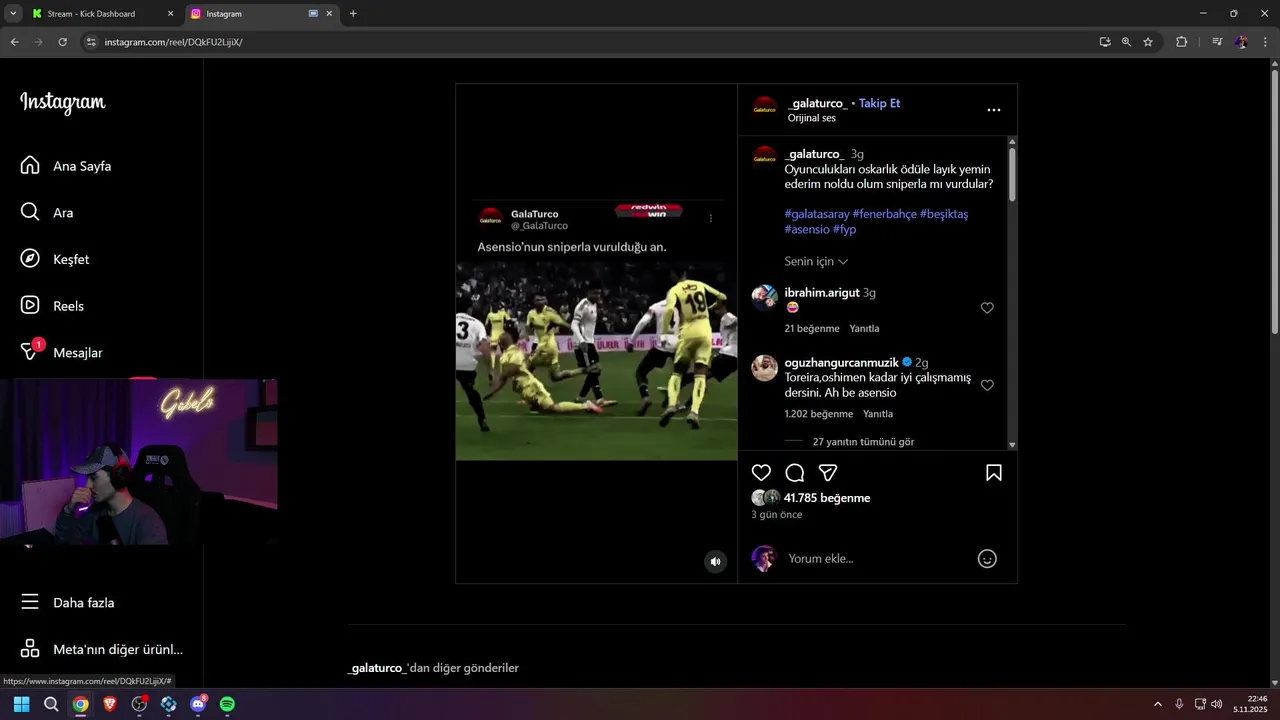Click the comments scrollbar thumb
This screenshot has height=720, width=1280.
(x=1012, y=173)
